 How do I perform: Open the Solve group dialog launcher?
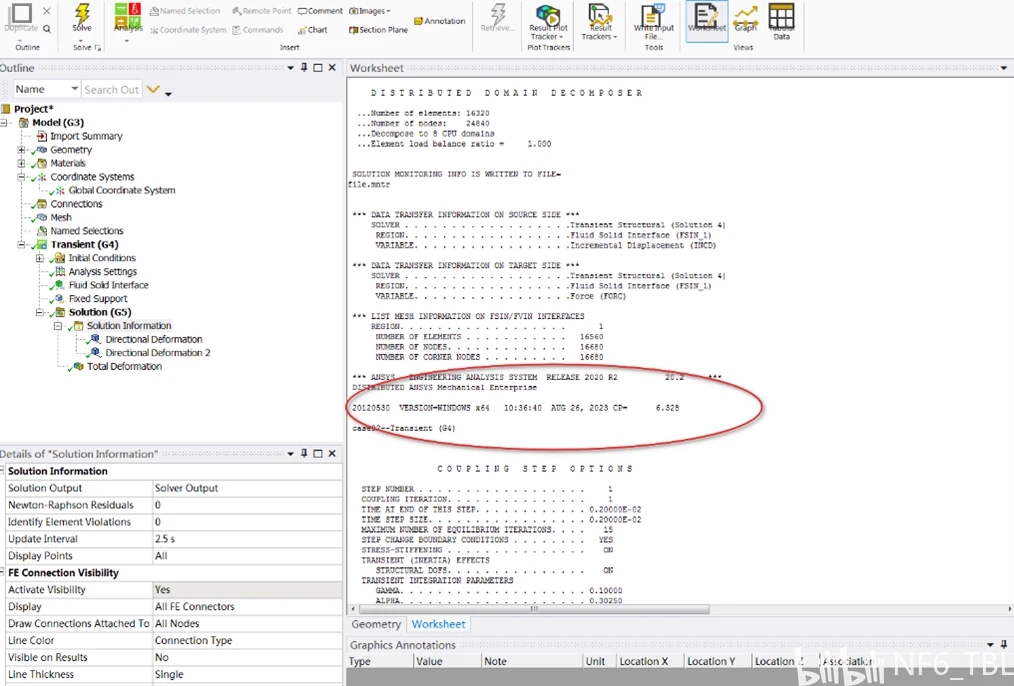point(98,47)
